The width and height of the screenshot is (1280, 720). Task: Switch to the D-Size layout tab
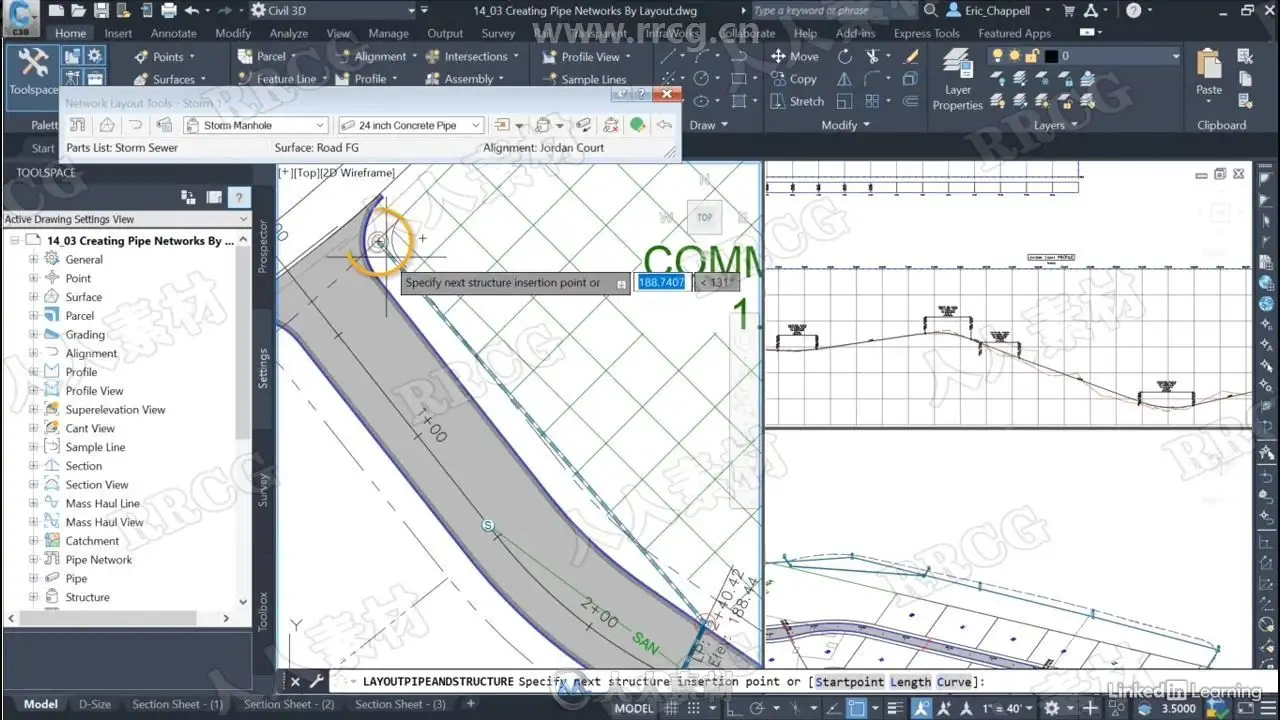click(95, 704)
